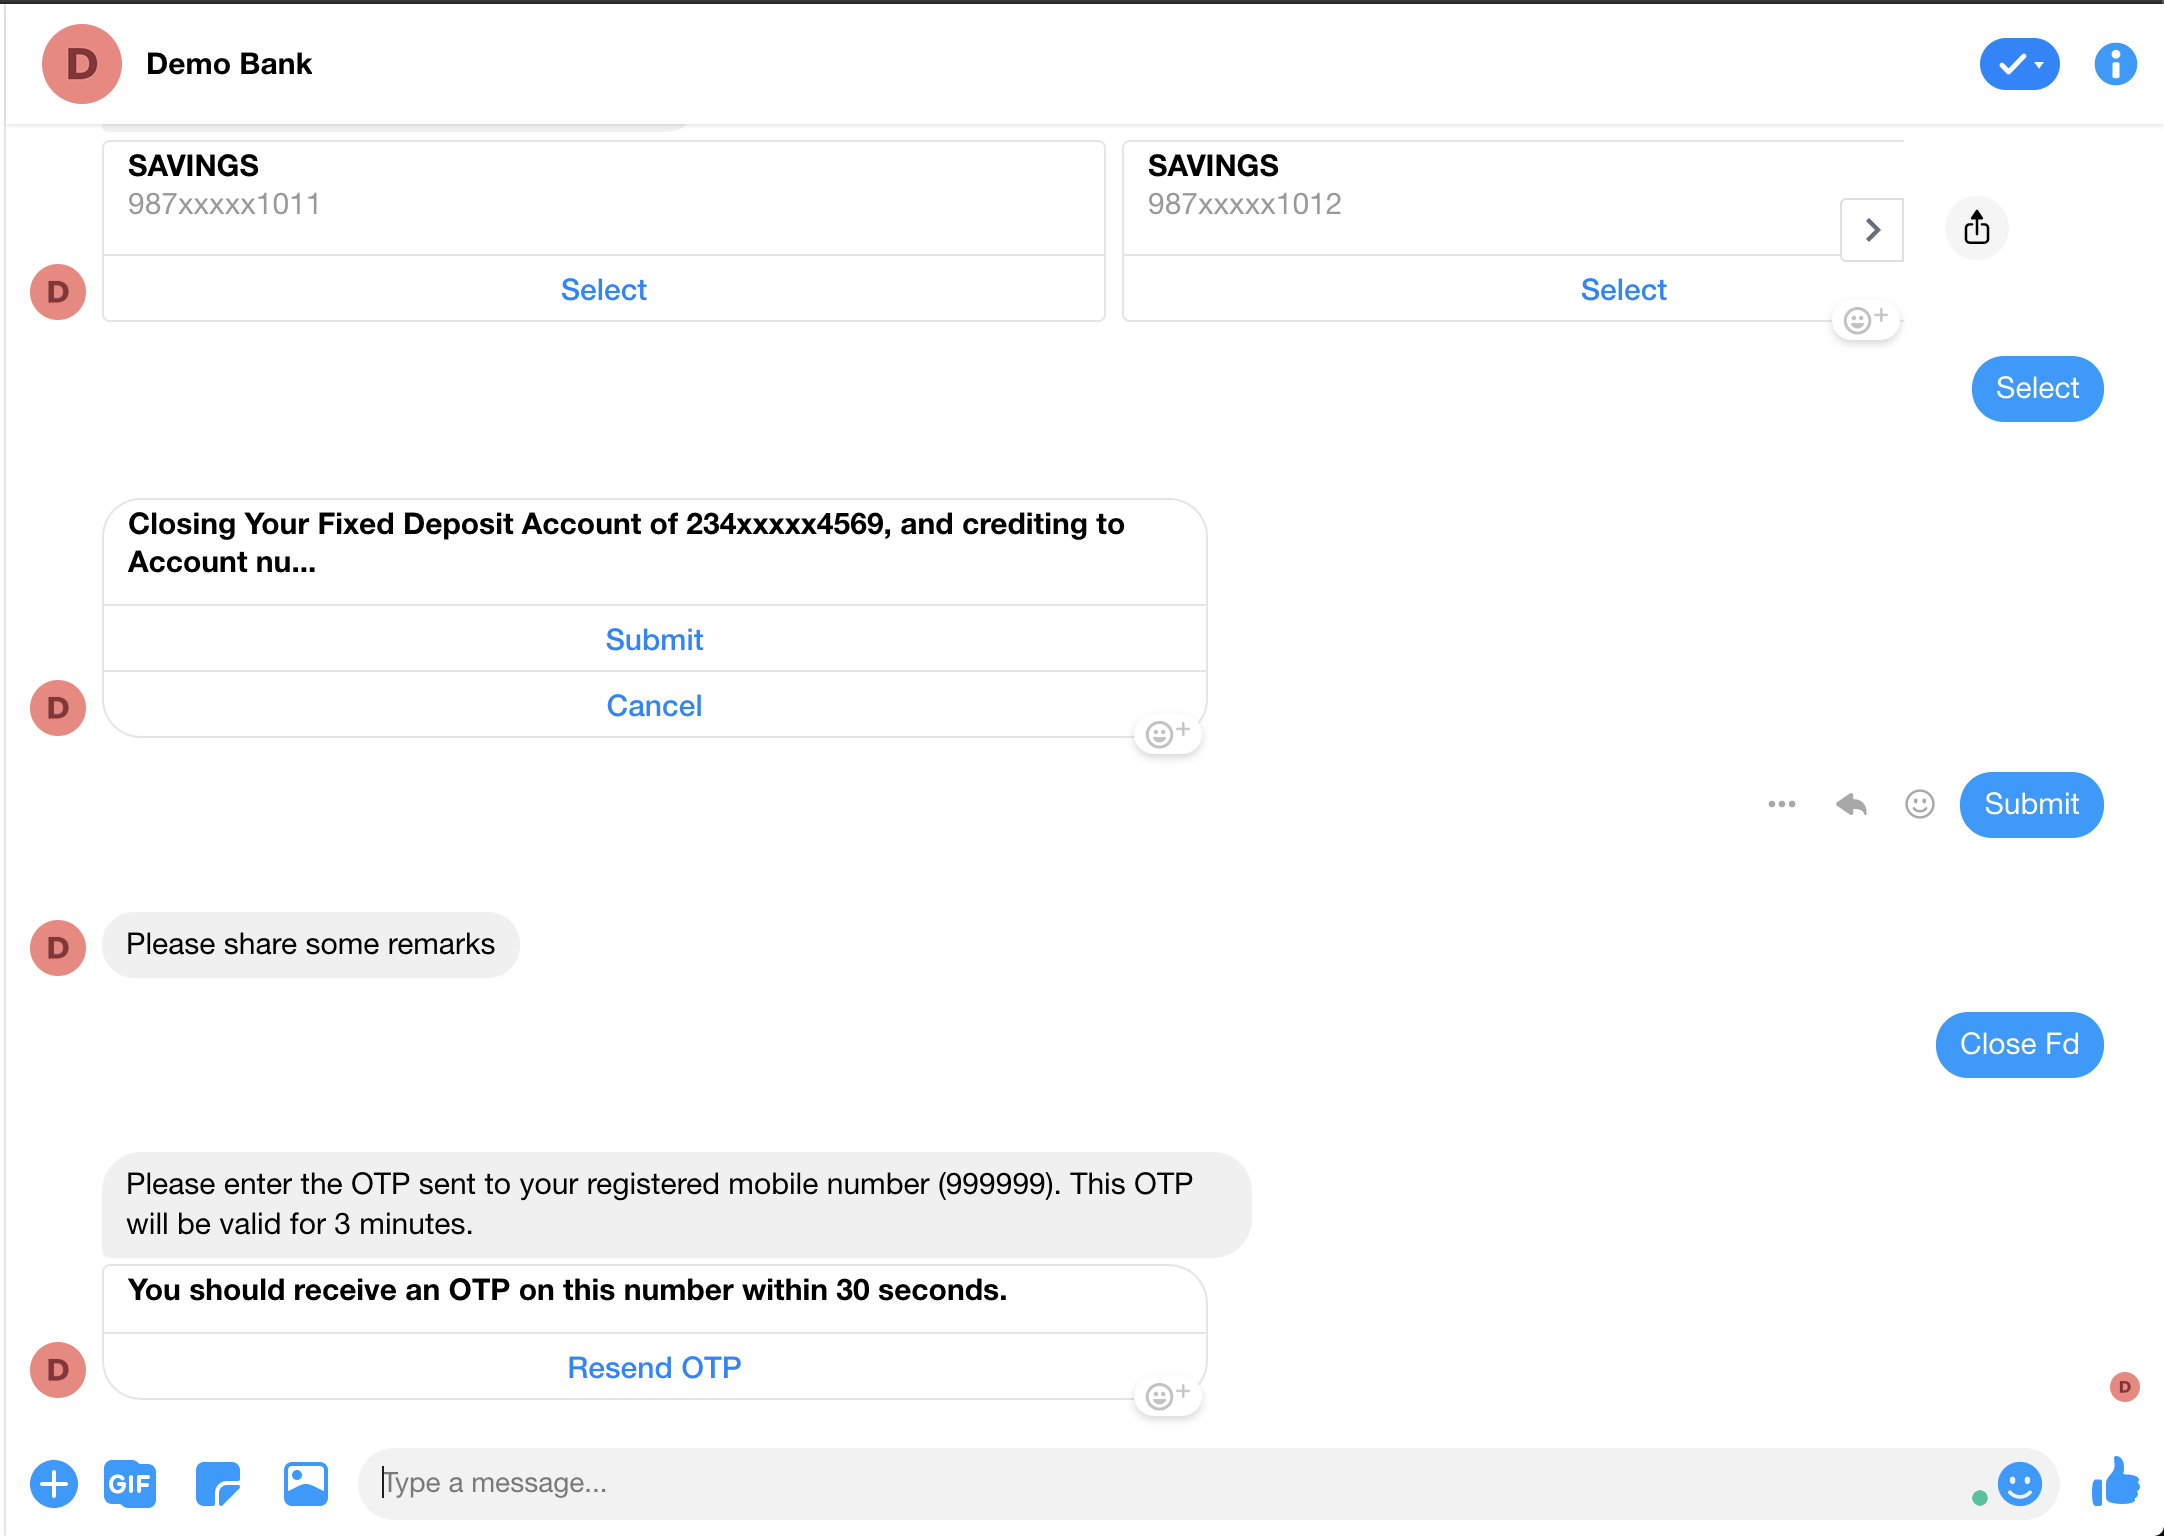Click Demo Bank avatar beside savings carousel

58,292
